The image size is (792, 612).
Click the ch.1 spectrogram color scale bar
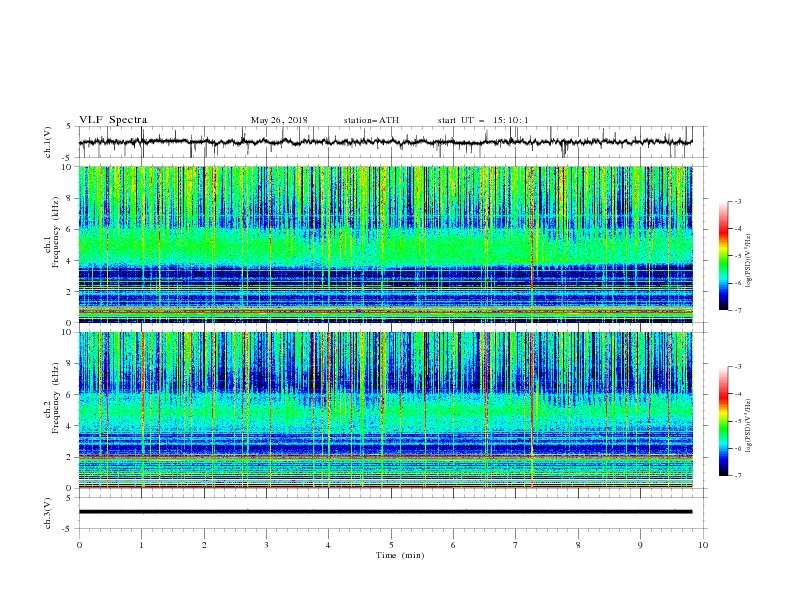point(724,256)
